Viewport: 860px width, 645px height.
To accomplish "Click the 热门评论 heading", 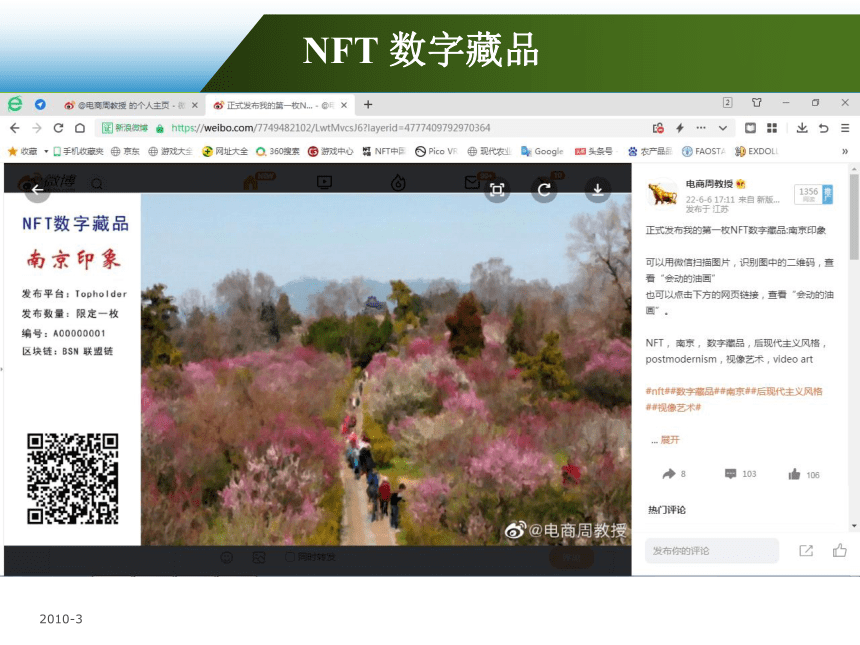I will (666, 510).
